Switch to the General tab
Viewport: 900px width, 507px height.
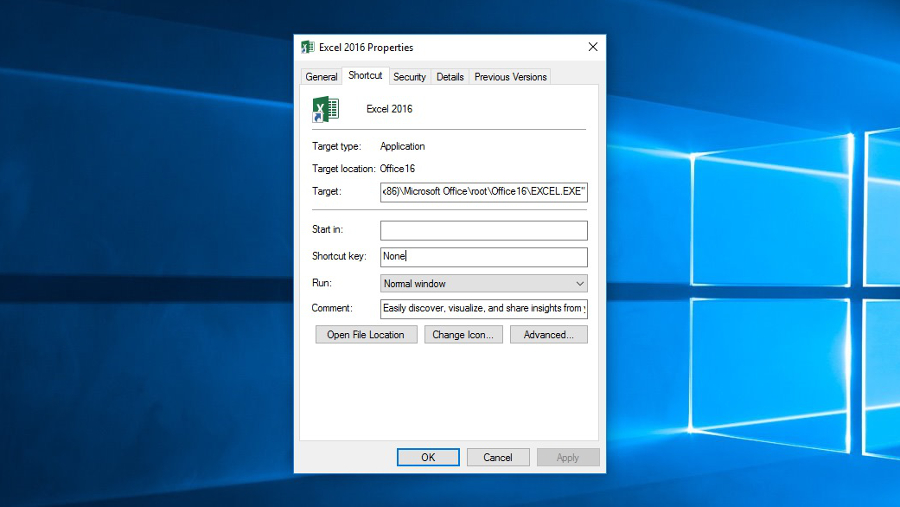321,76
